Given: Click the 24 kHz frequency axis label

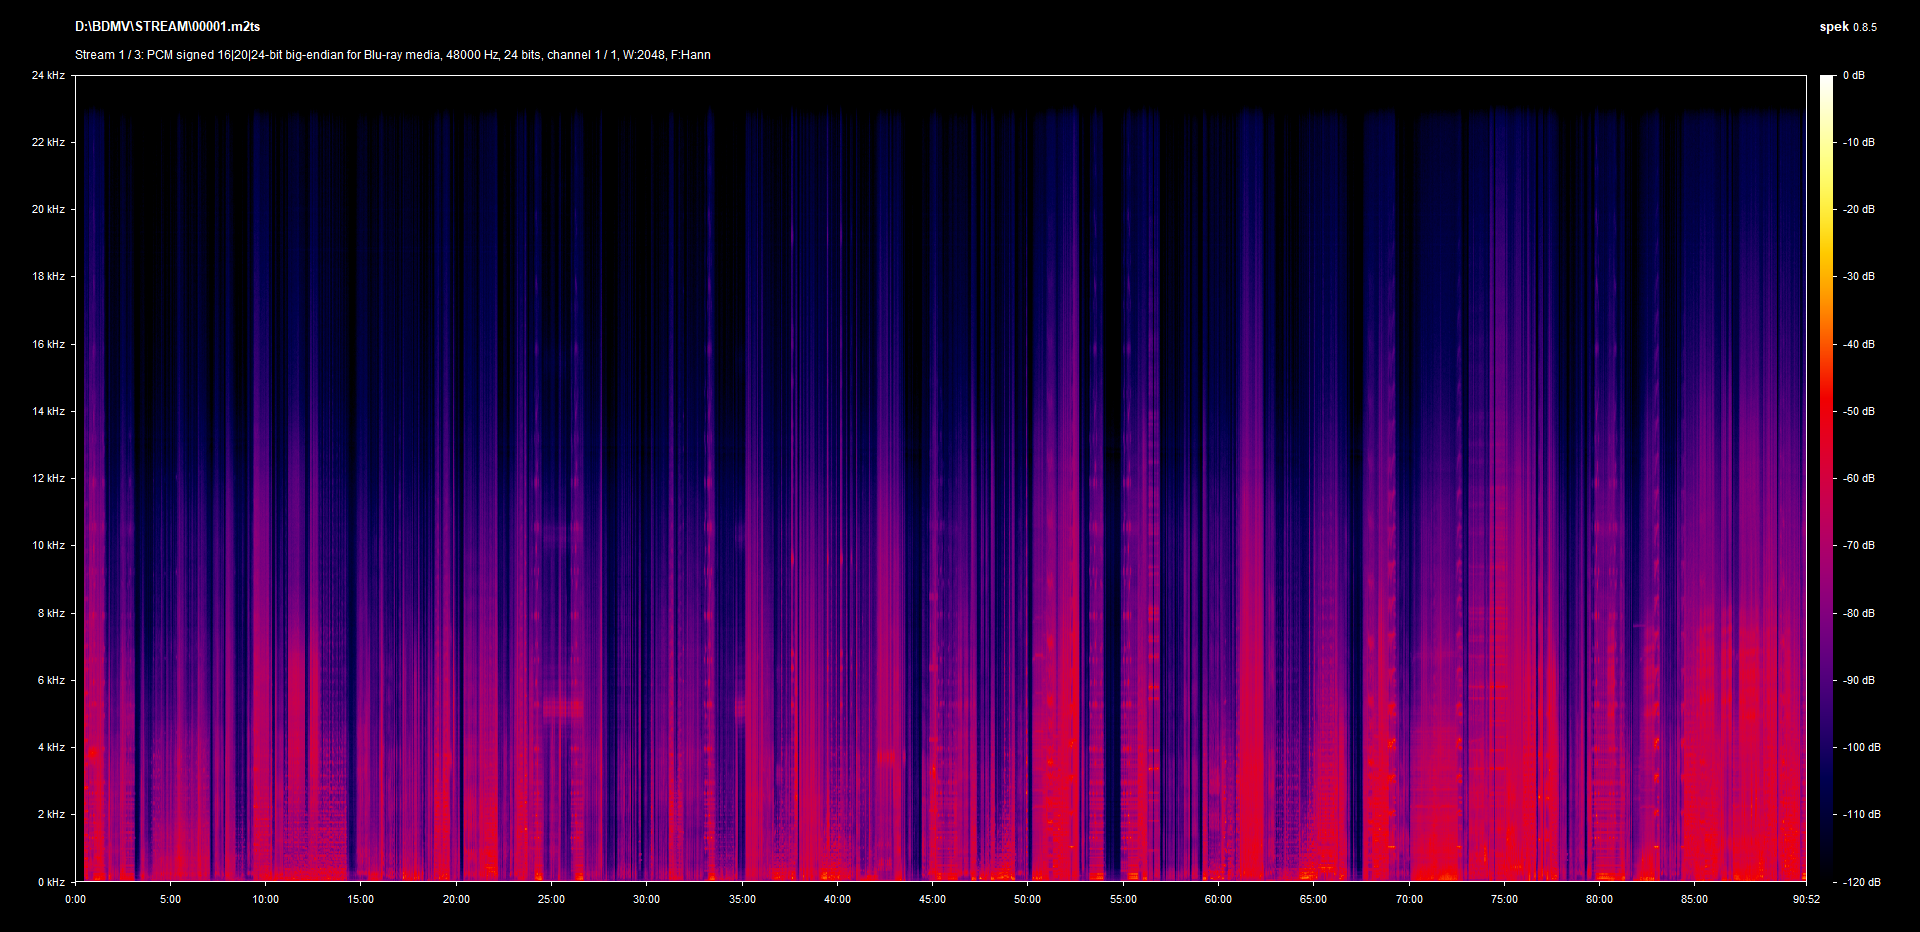Looking at the screenshot, I should click(x=48, y=74).
